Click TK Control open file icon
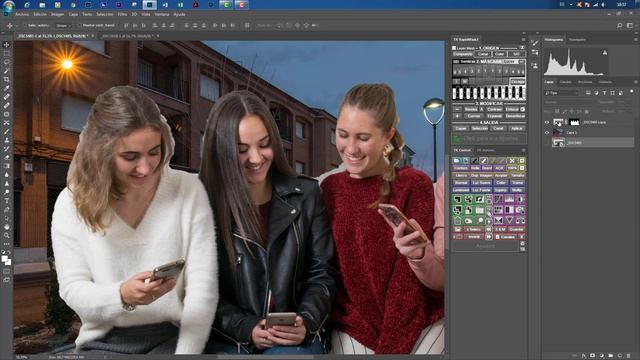 click(x=456, y=161)
